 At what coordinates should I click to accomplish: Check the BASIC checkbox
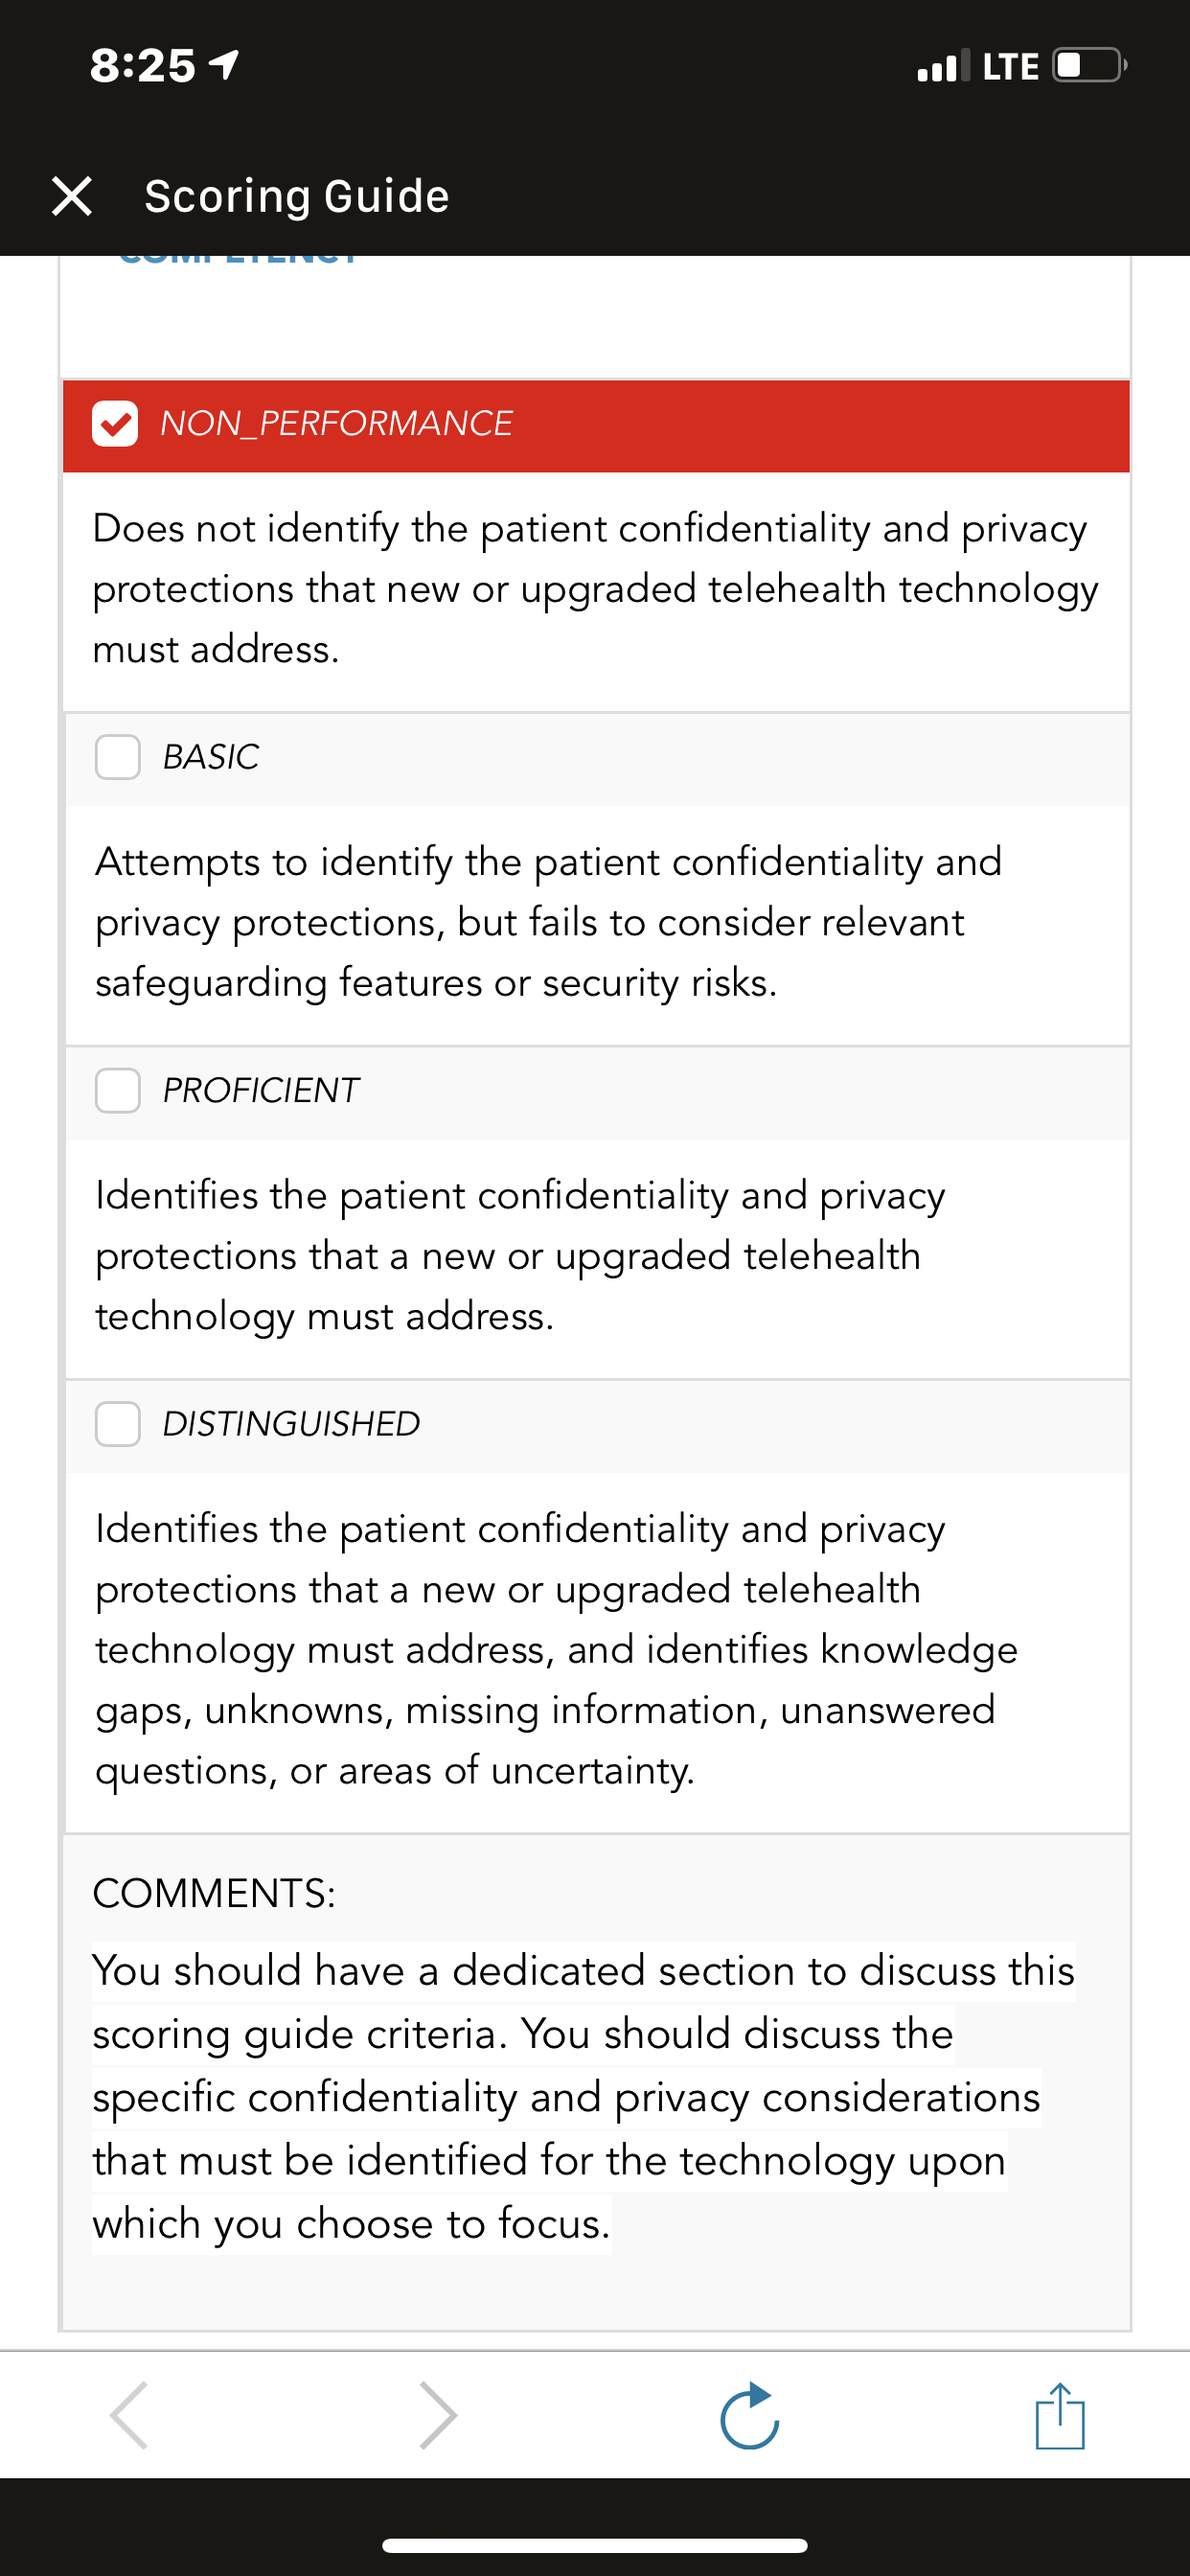[117, 757]
